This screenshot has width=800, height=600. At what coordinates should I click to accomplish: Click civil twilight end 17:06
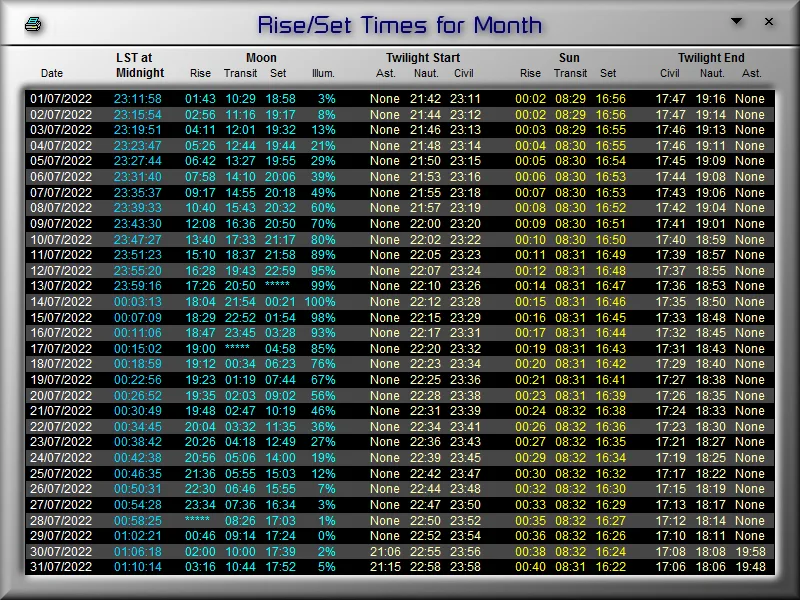pyautogui.click(x=670, y=567)
